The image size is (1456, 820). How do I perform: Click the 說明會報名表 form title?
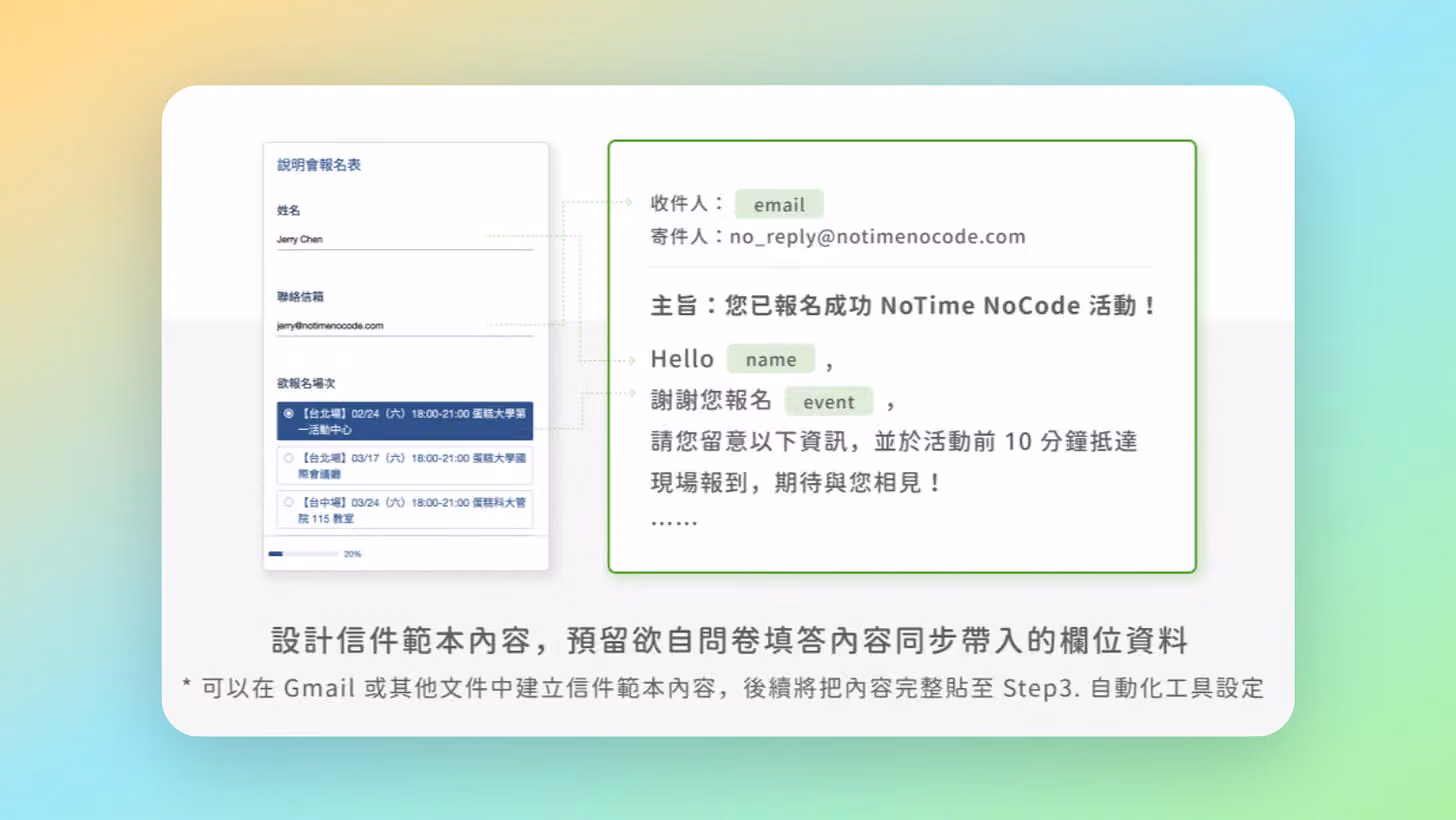(319, 165)
